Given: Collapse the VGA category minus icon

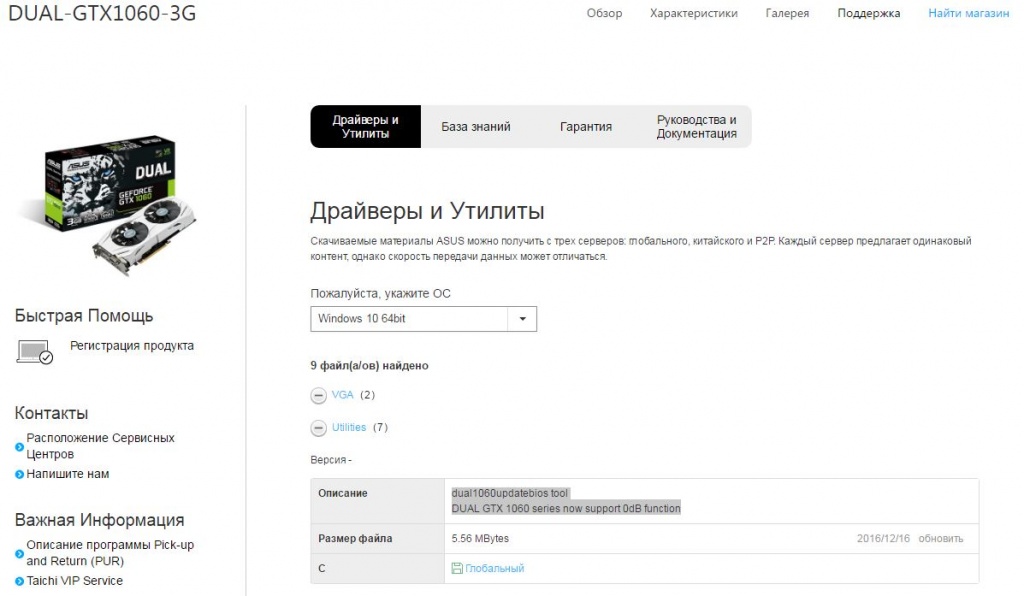Looking at the screenshot, I should point(318,396).
